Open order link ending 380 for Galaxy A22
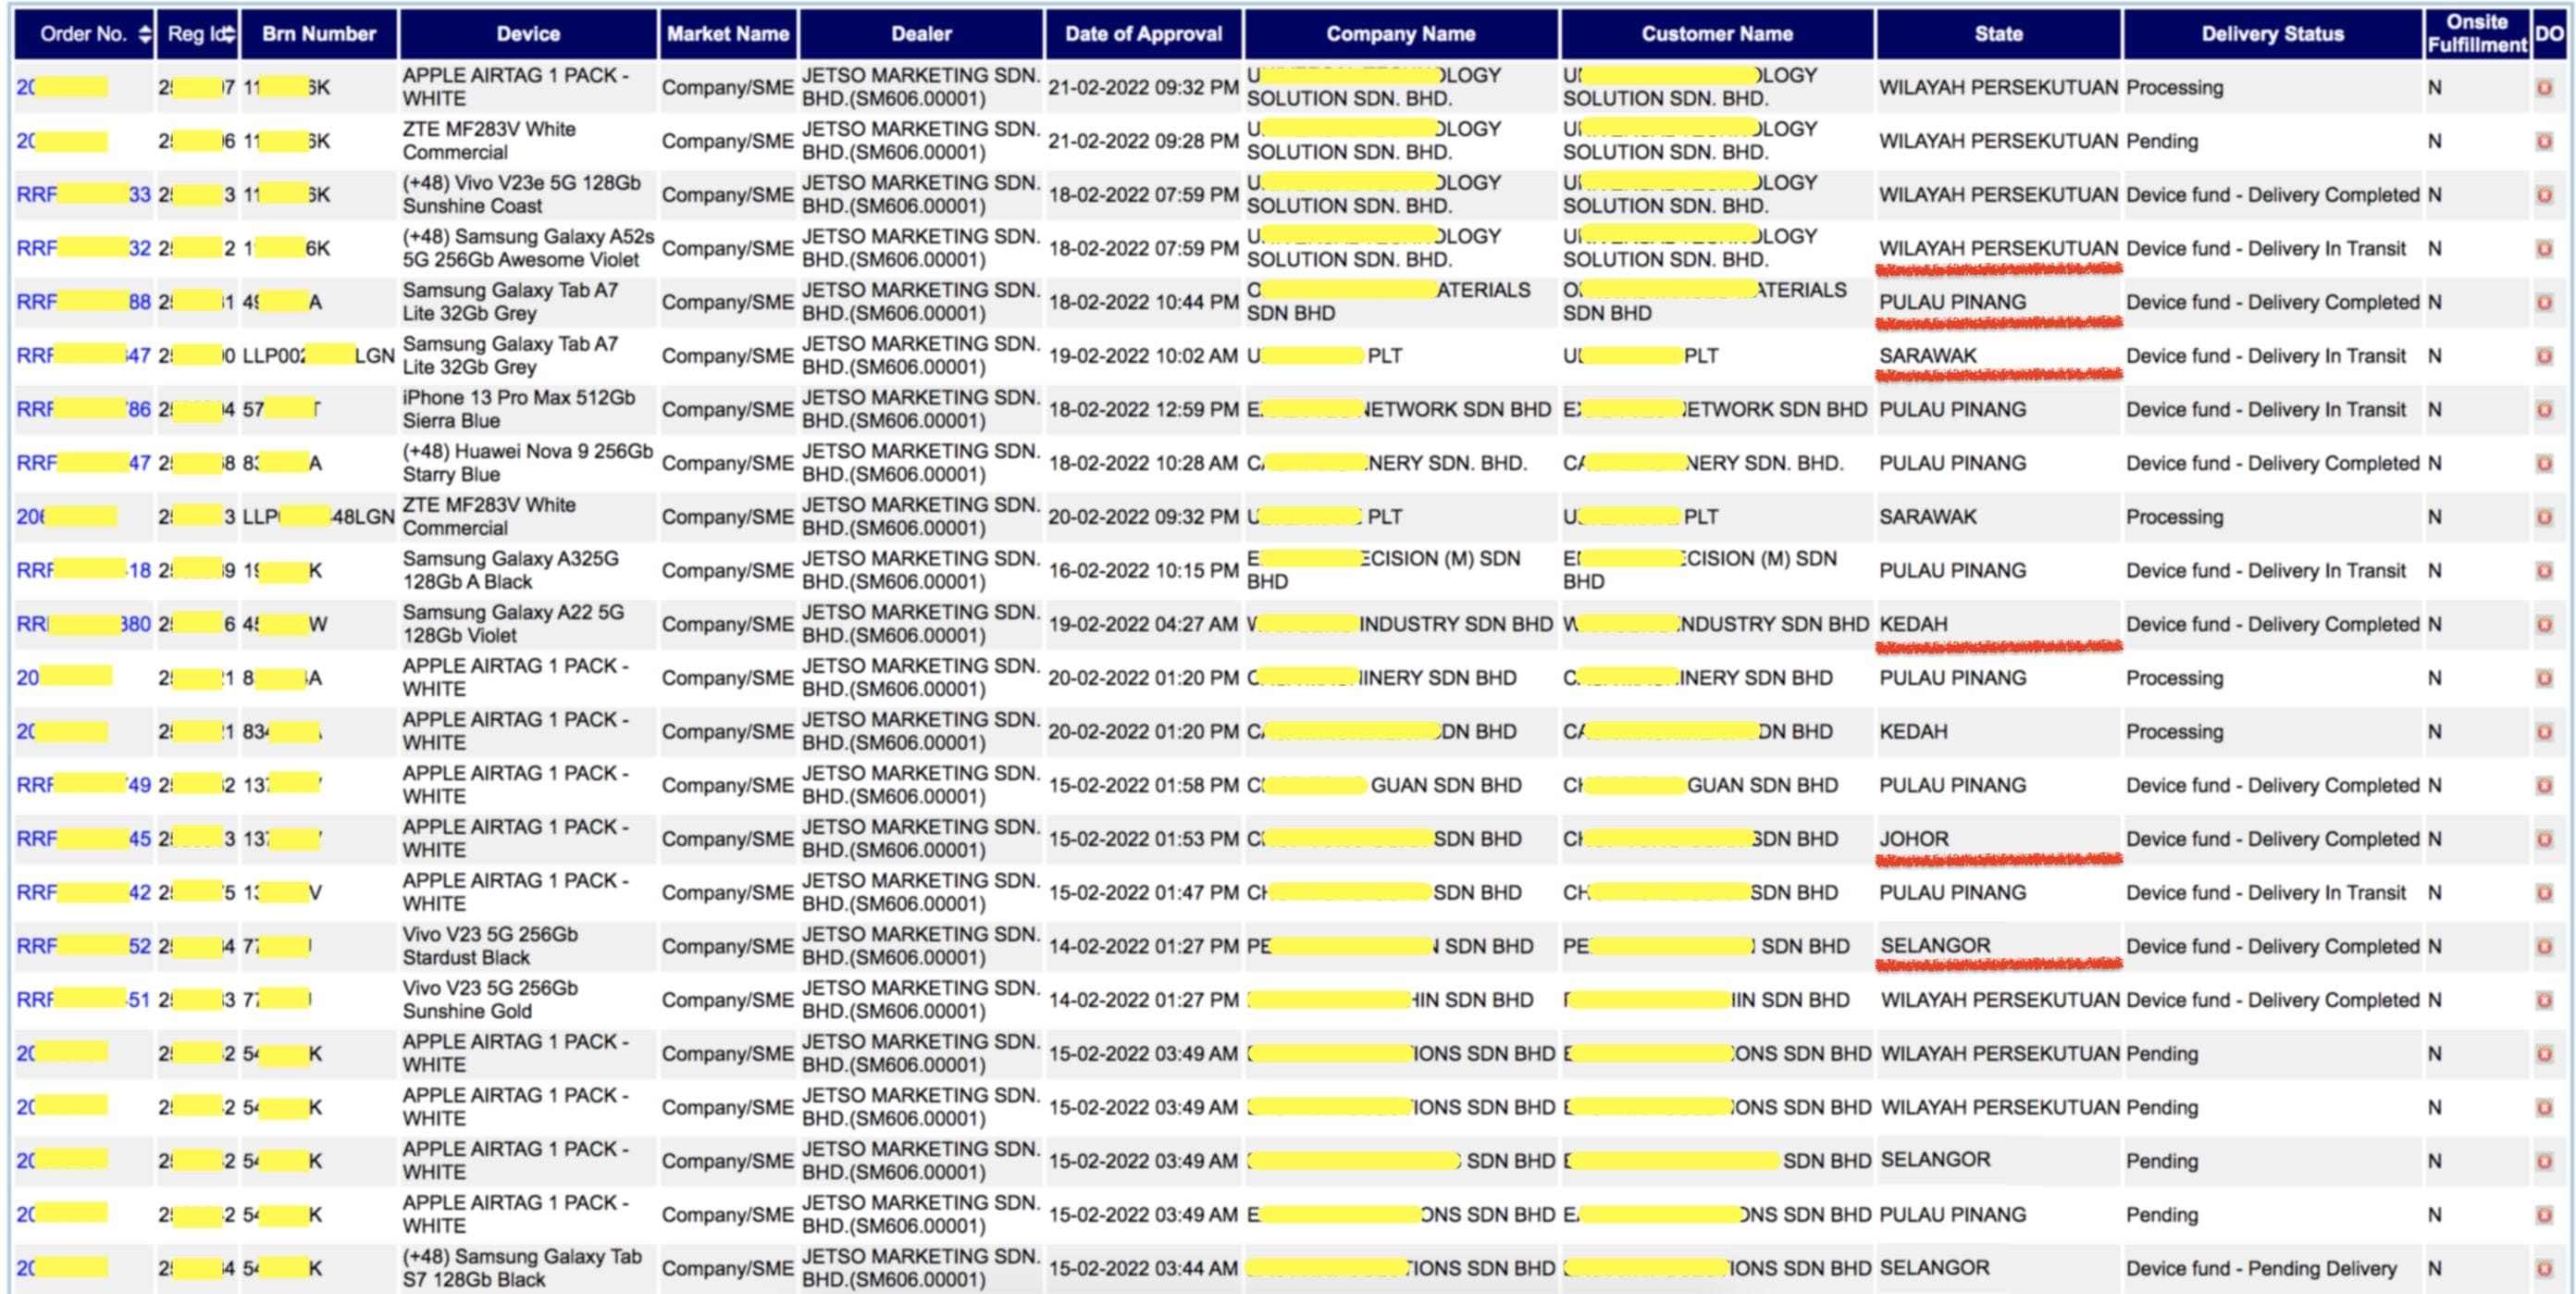 pos(84,625)
